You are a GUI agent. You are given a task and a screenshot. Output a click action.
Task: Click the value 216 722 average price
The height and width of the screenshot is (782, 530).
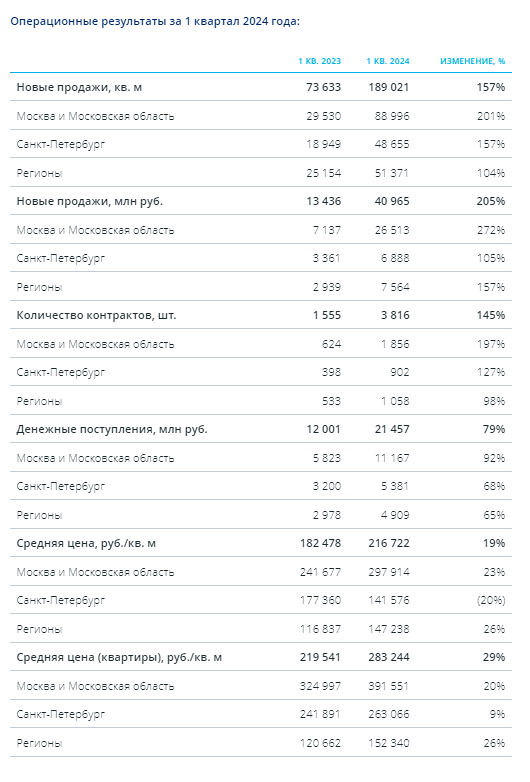pos(389,543)
